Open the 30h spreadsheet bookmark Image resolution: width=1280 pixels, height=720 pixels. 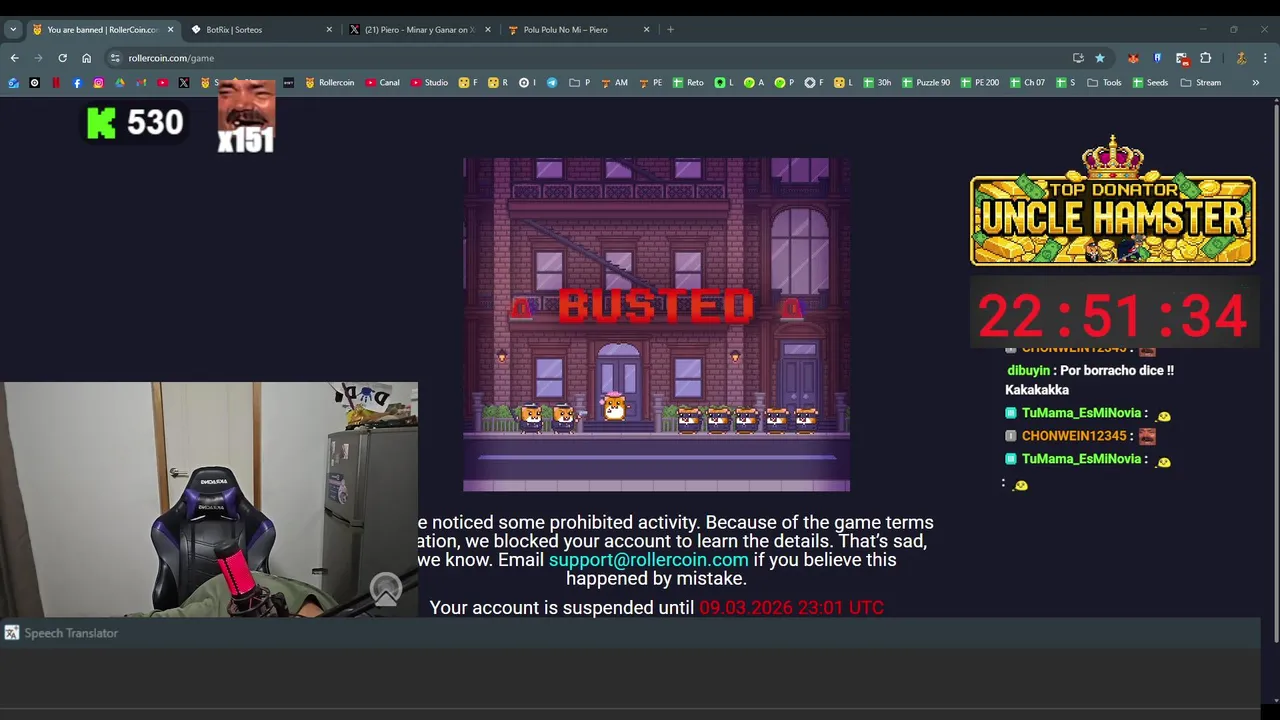click(x=877, y=83)
